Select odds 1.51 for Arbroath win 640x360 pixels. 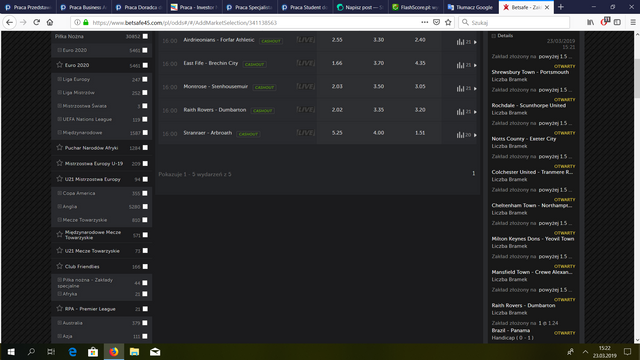click(420, 133)
